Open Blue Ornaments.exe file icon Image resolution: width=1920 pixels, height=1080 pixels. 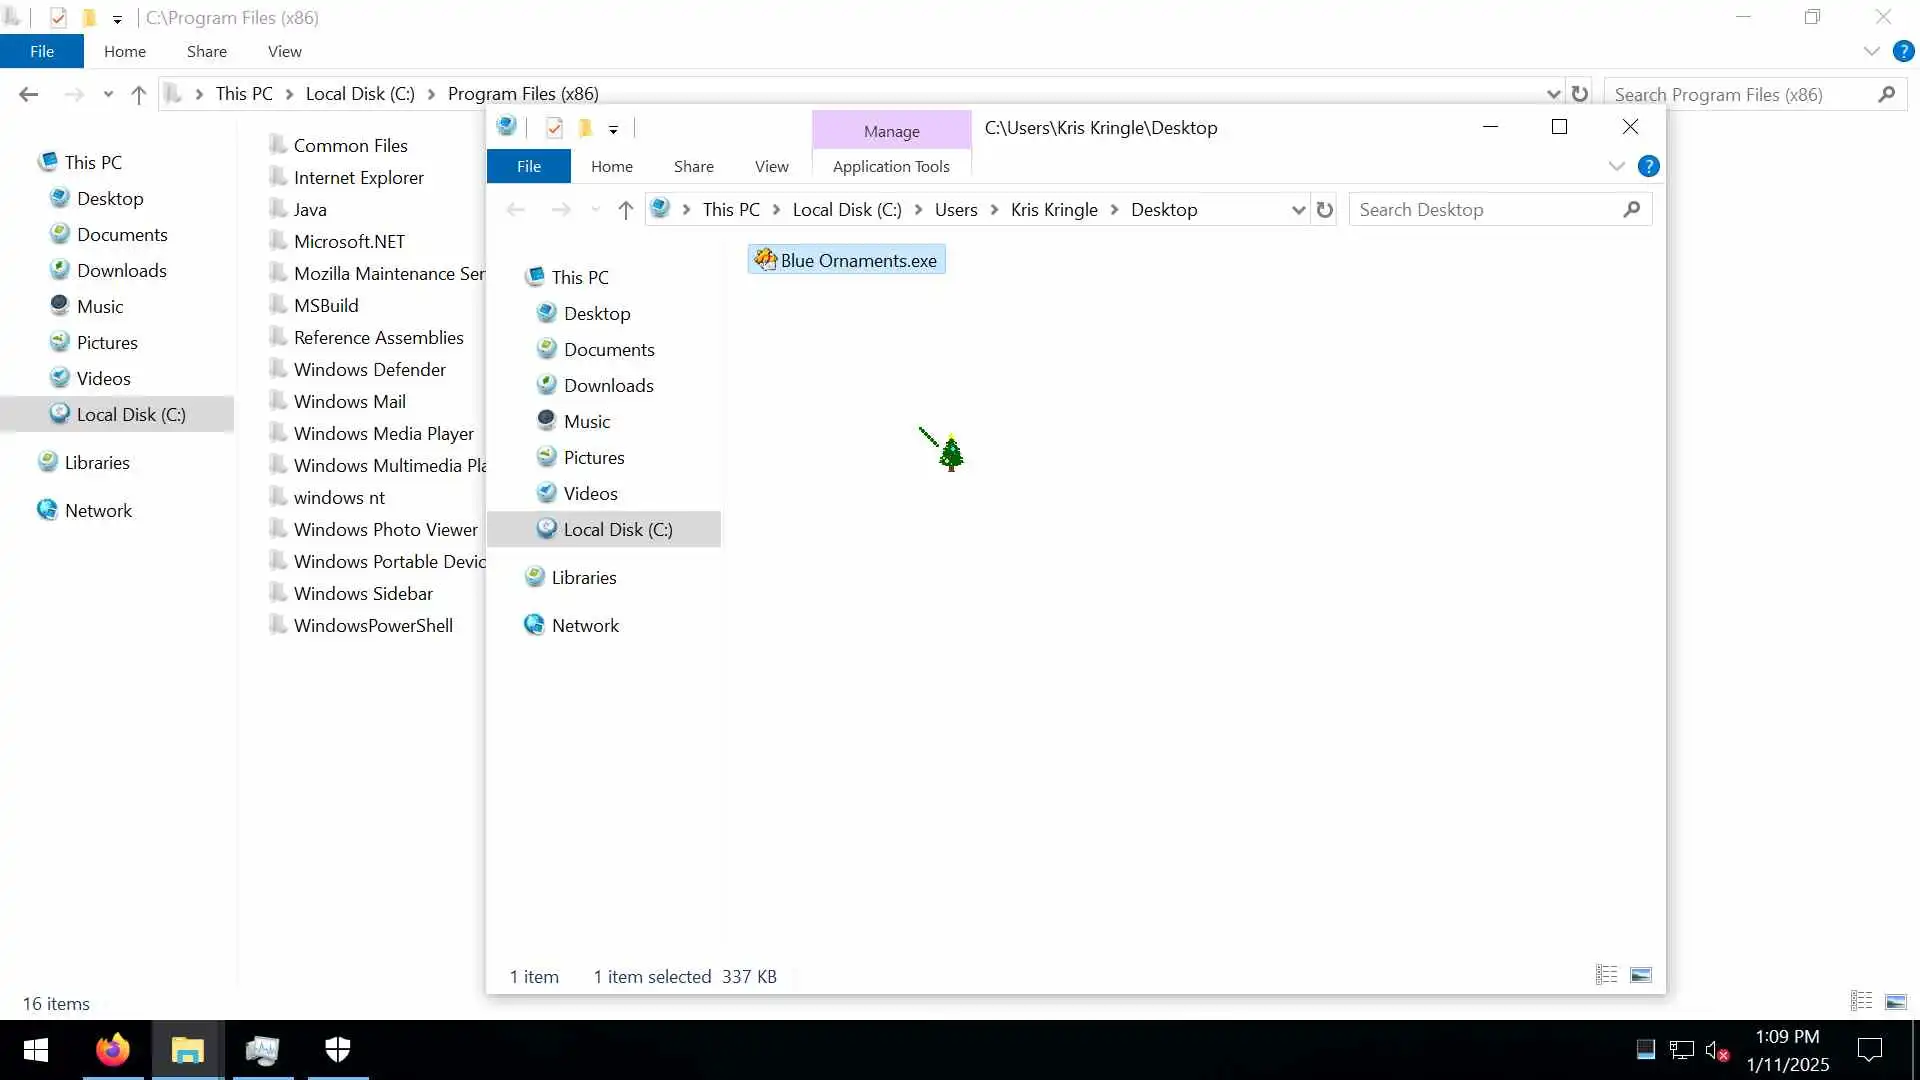766,260
